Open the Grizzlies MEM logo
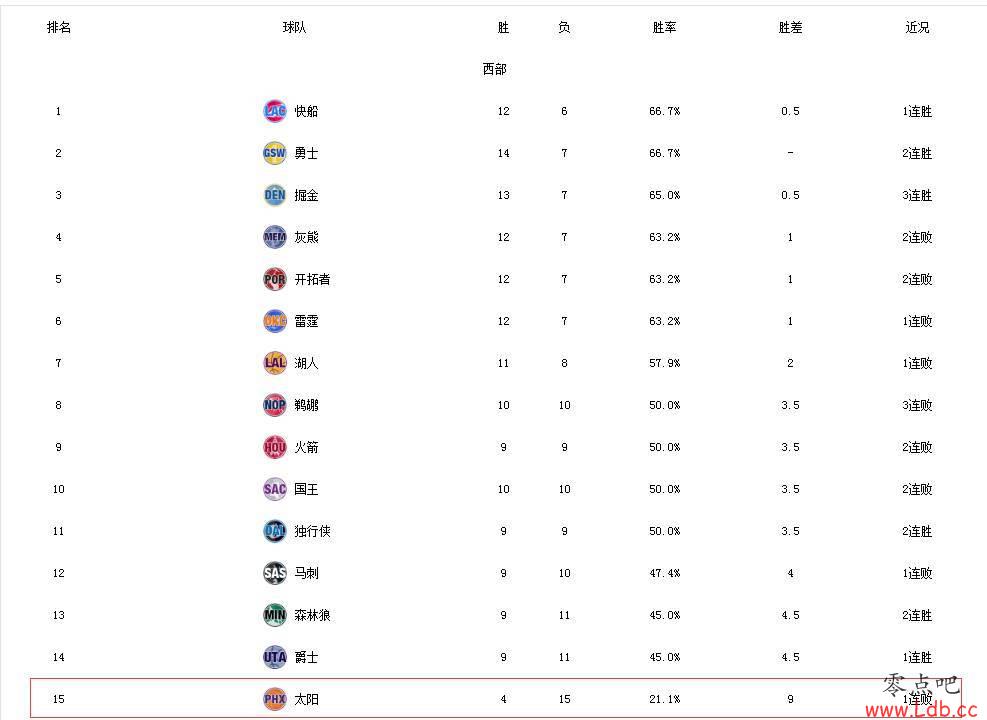This screenshot has width=987, height=720. coord(274,237)
